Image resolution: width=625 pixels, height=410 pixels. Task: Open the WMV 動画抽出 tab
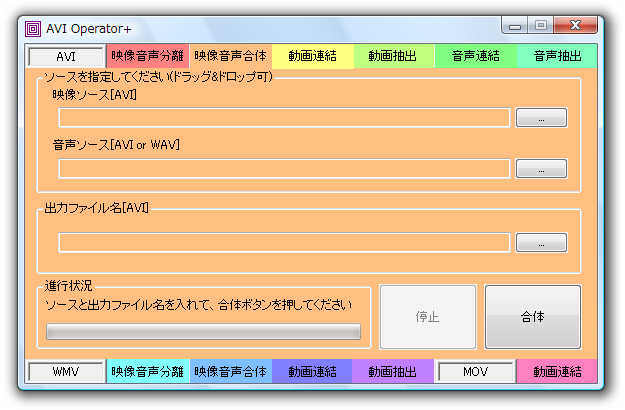(393, 371)
